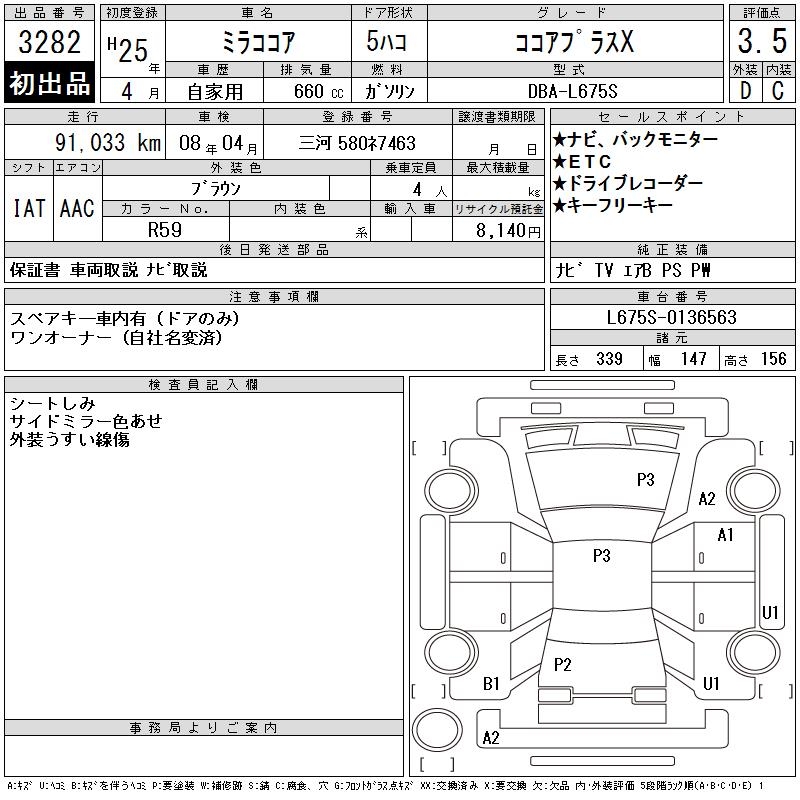Select the car name ミラココア
Screen dimensions: 800x800
tap(258, 42)
